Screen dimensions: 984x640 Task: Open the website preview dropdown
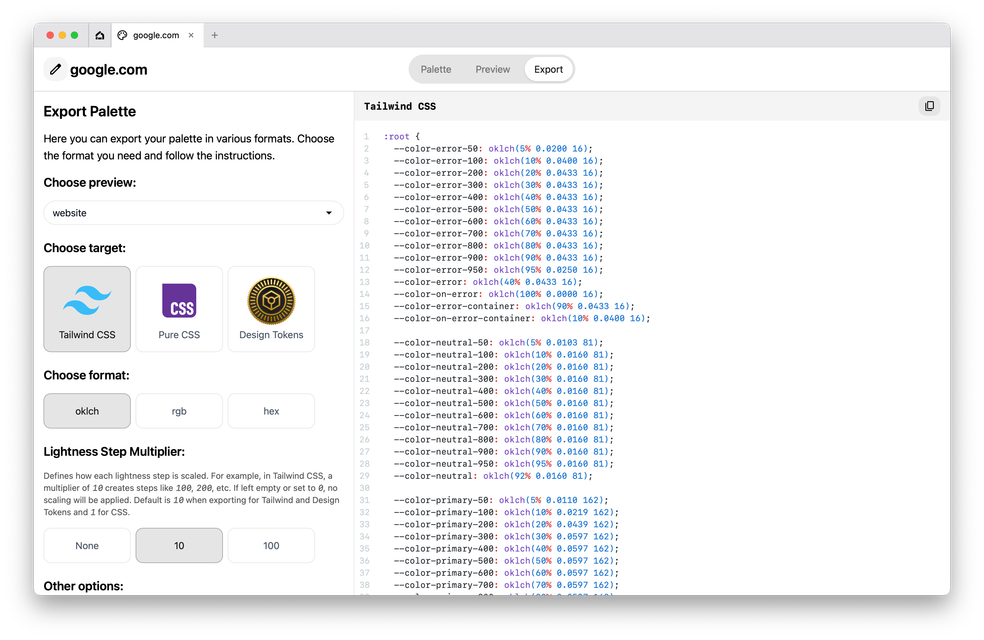(193, 213)
